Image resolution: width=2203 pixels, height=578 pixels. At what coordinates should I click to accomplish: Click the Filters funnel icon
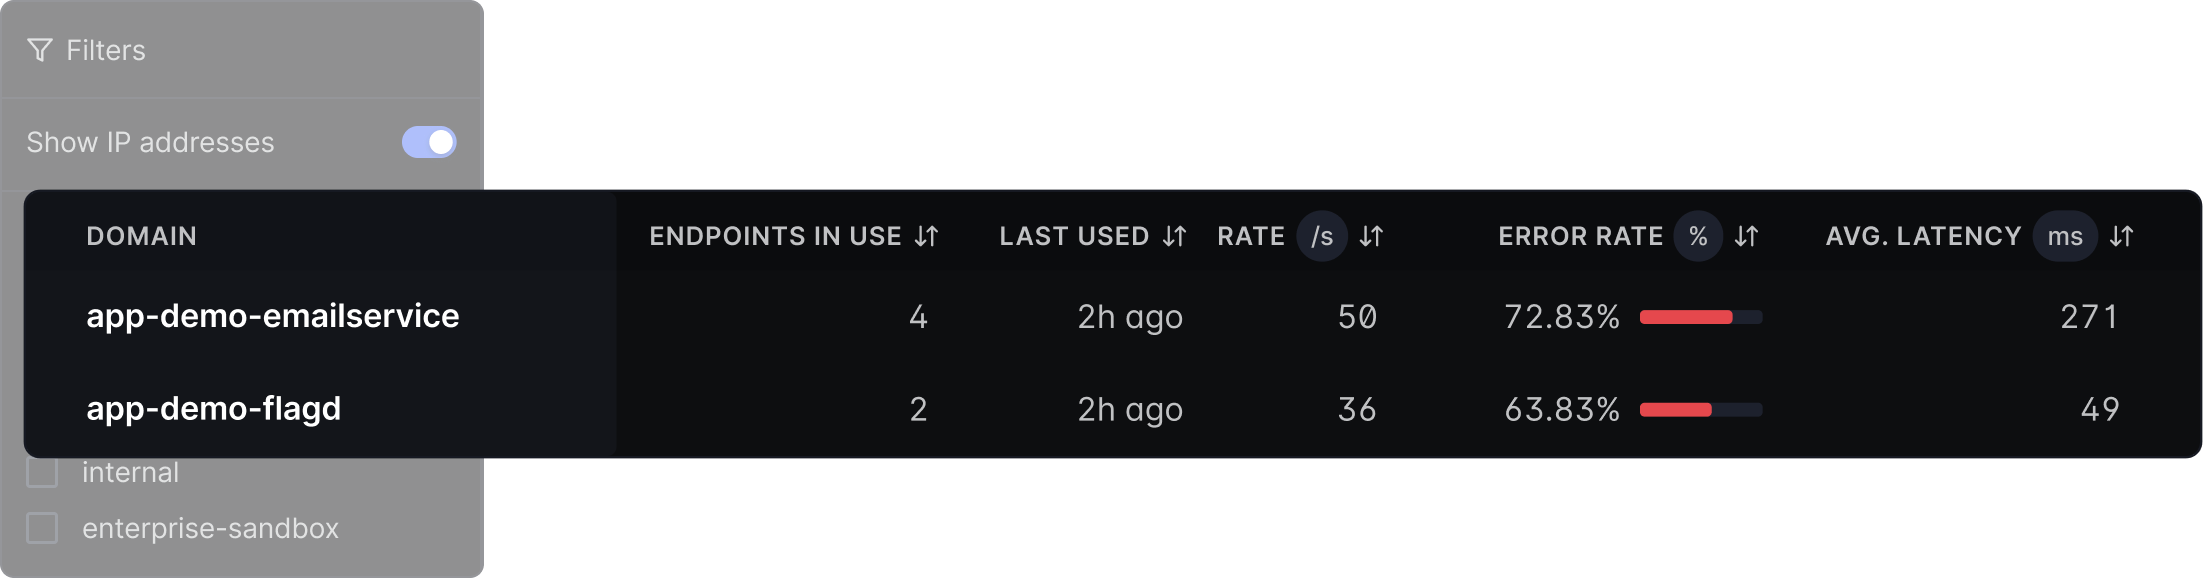(38, 50)
